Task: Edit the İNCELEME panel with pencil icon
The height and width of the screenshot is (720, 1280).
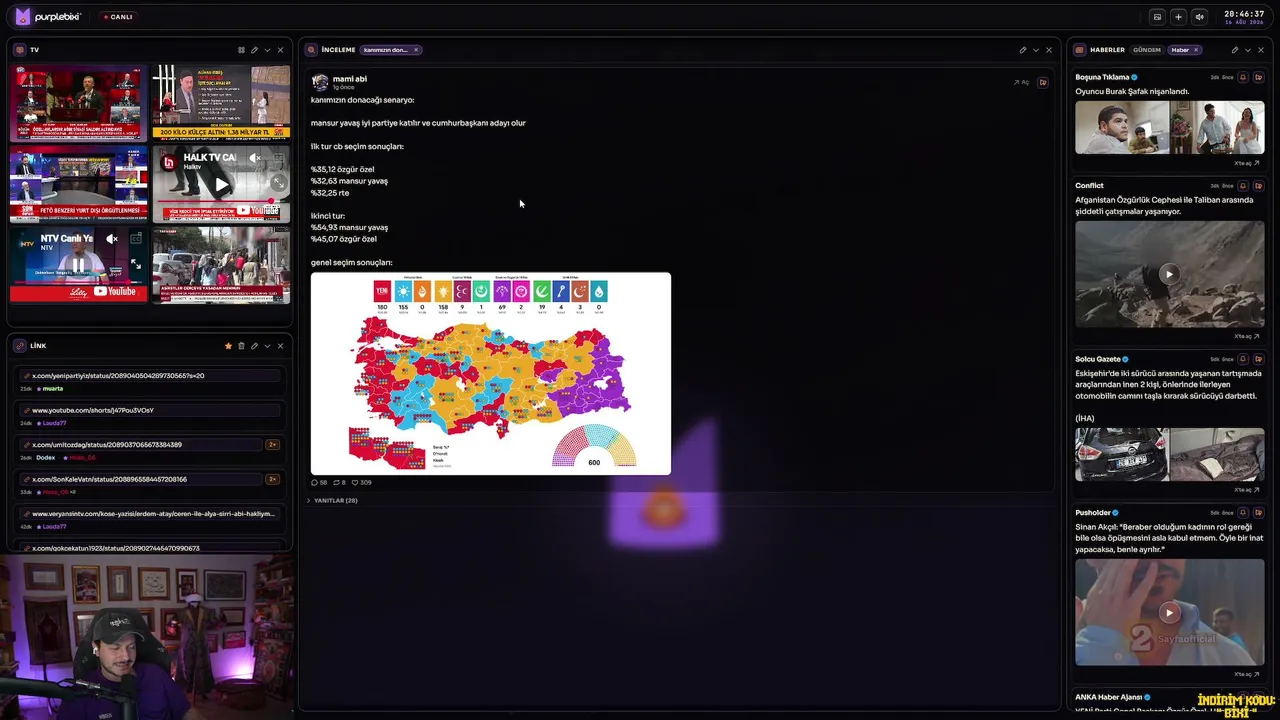Action: [x=1022, y=50]
